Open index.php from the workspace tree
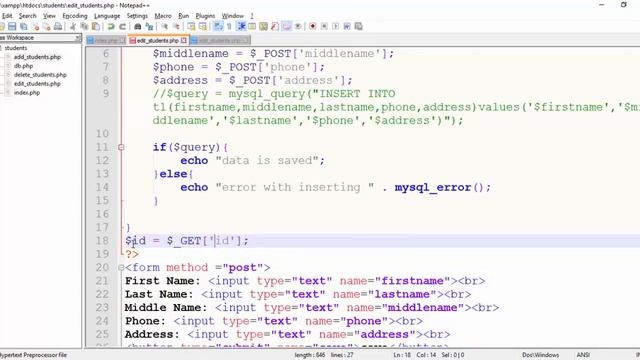This screenshot has height=360, width=640. point(27,93)
